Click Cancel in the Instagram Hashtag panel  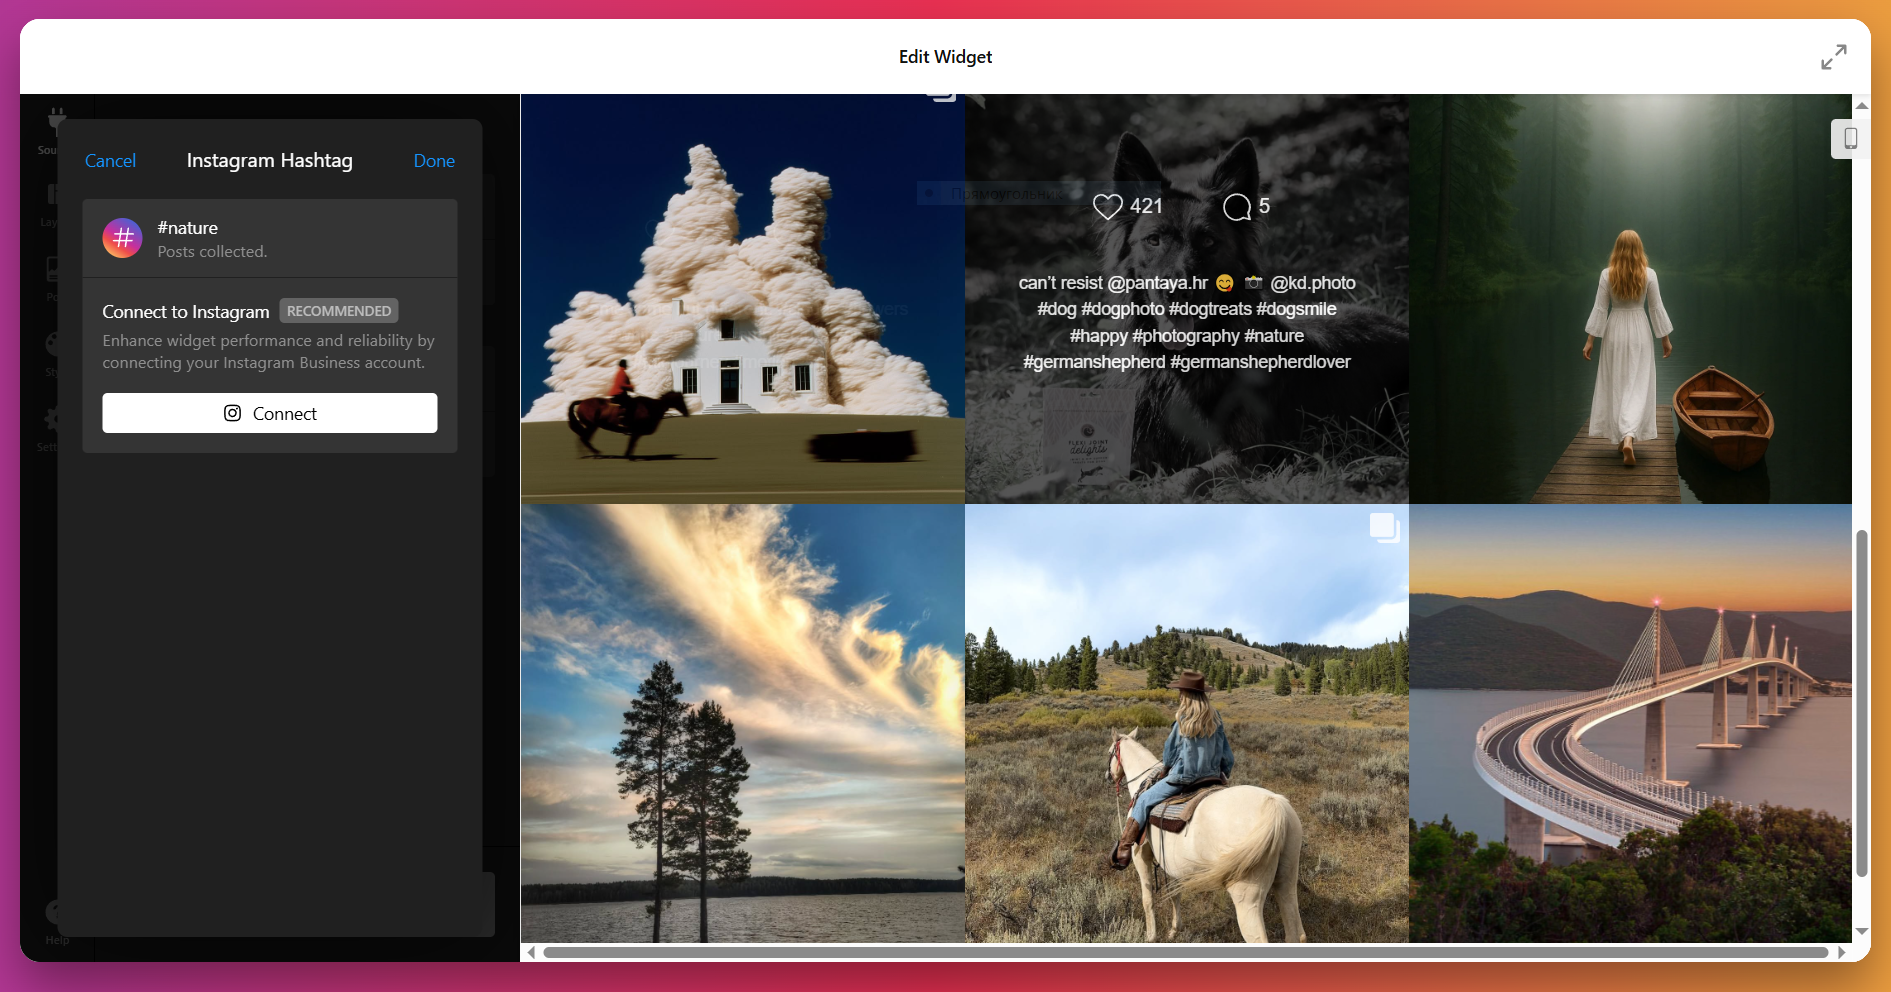pos(110,161)
